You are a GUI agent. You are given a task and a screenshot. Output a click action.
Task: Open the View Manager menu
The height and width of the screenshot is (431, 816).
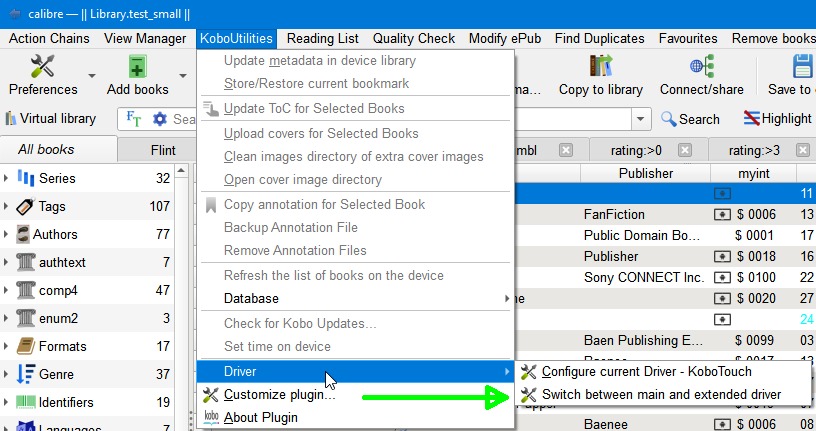(145, 39)
